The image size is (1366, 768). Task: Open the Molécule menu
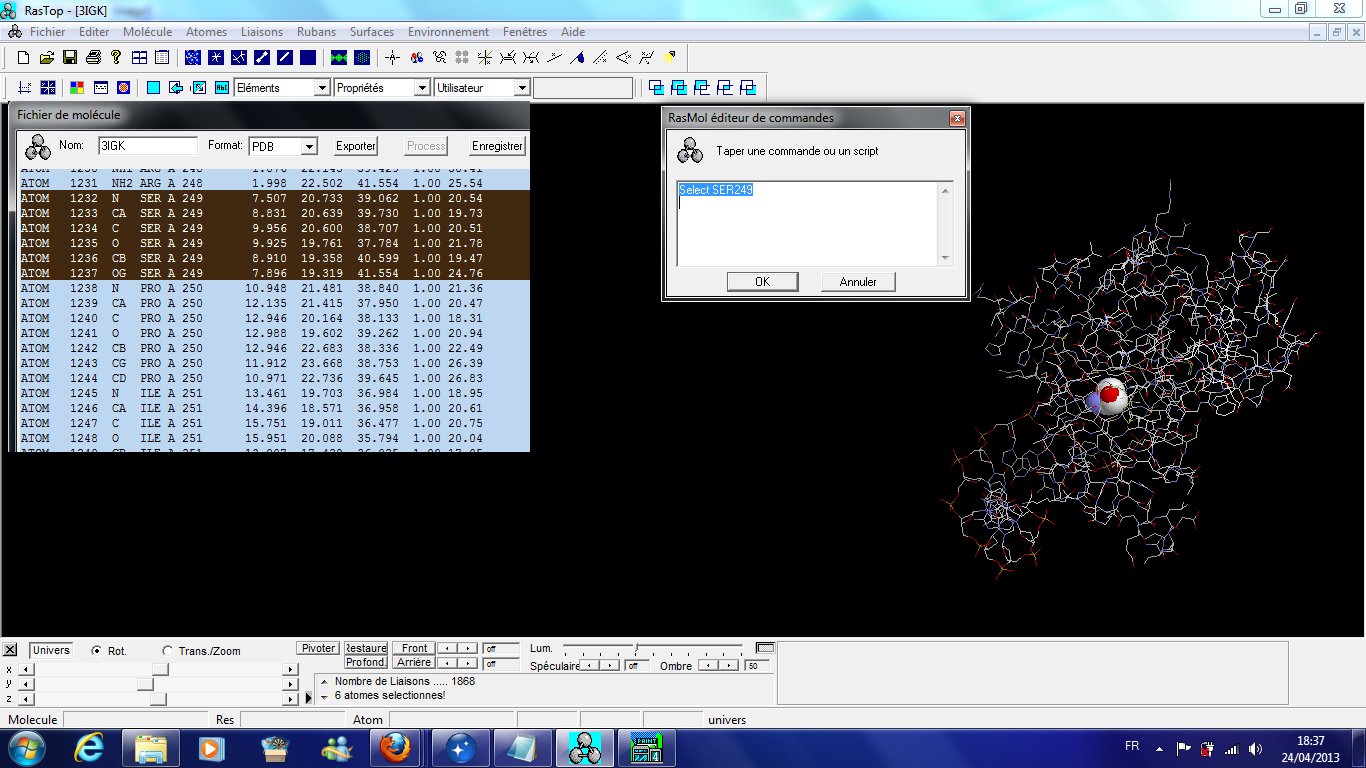point(147,32)
